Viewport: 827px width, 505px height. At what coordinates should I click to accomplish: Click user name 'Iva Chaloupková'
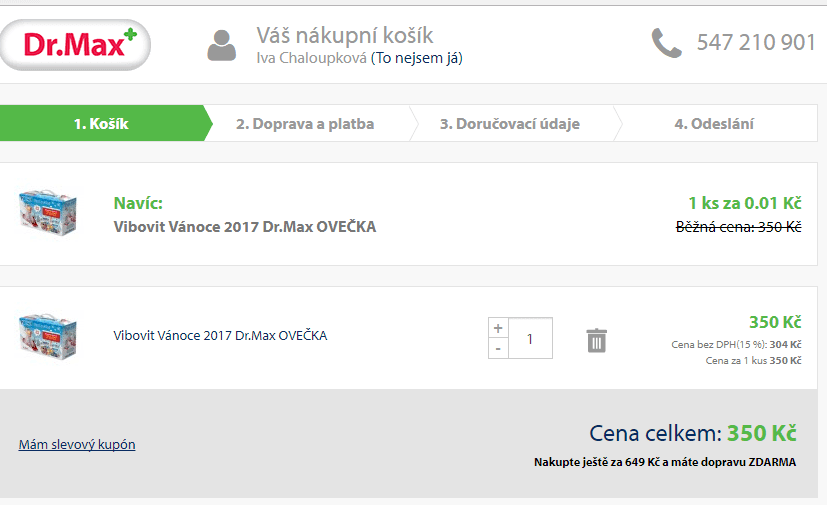(312, 58)
